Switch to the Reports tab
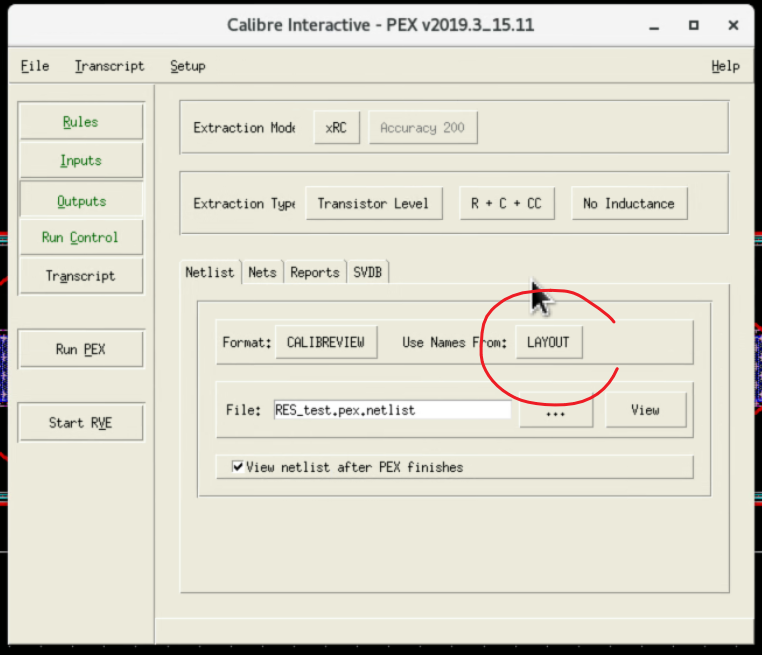762x655 pixels. click(x=315, y=272)
